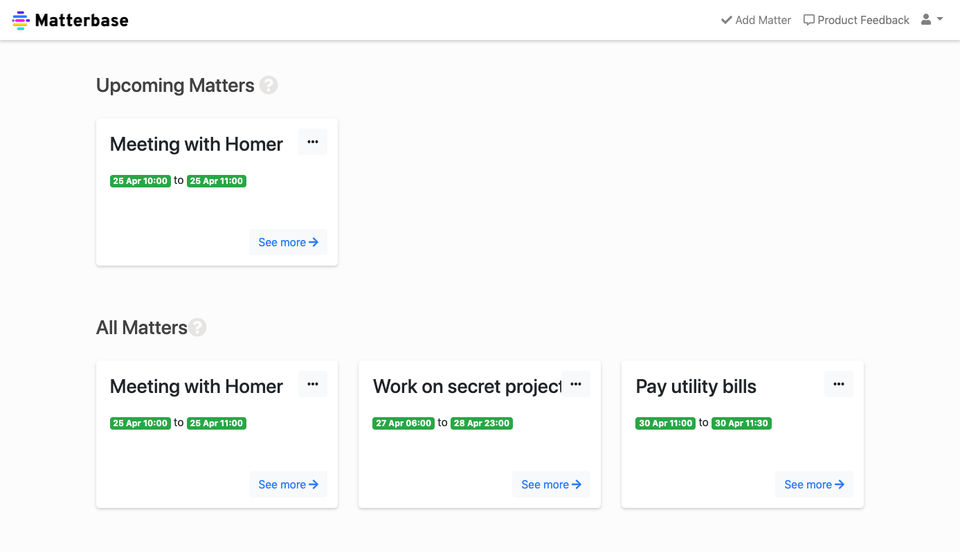Open options menu on All Matters Meeting with Homer card
Image resolution: width=960 pixels, height=552 pixels.
312,384
